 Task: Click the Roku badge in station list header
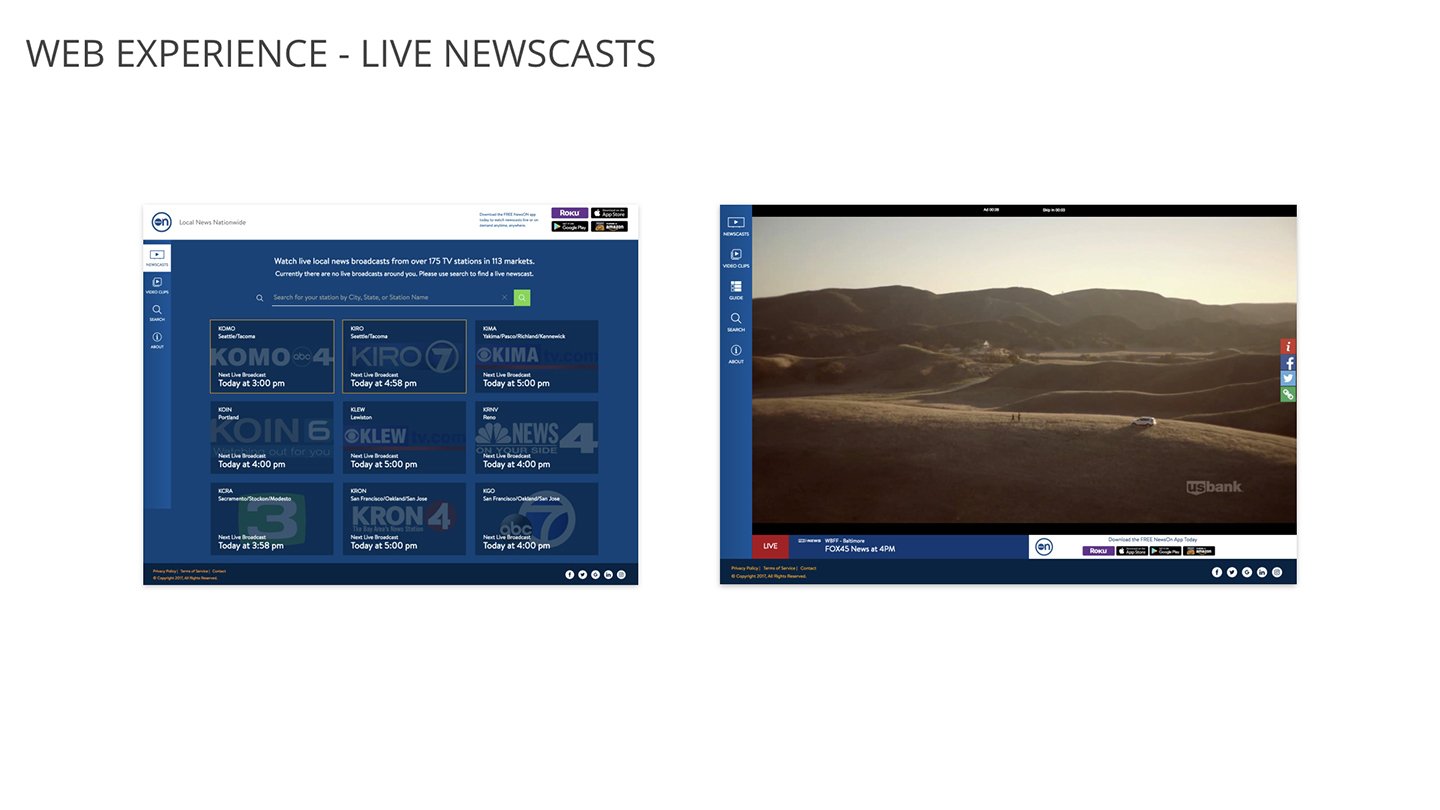click(569, 213)
